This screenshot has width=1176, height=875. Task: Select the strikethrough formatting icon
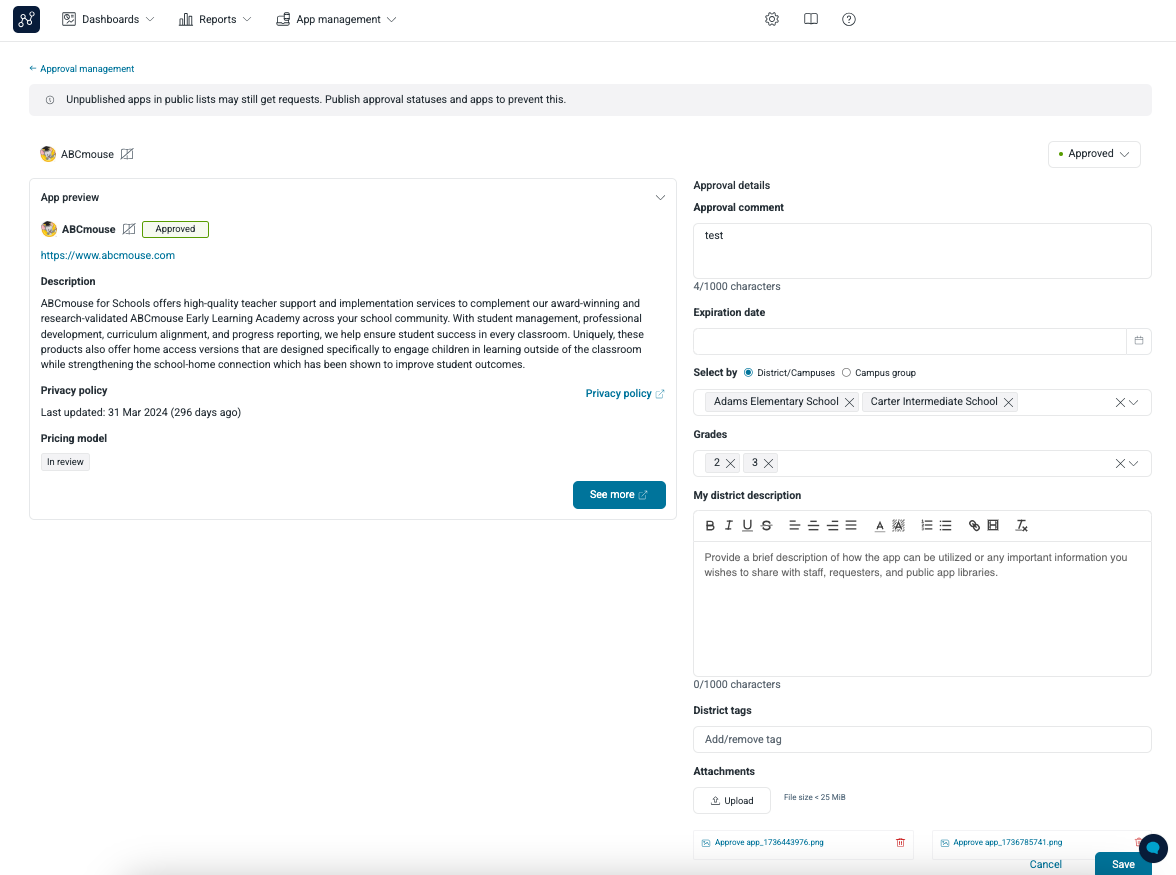(x=766, y=525)
